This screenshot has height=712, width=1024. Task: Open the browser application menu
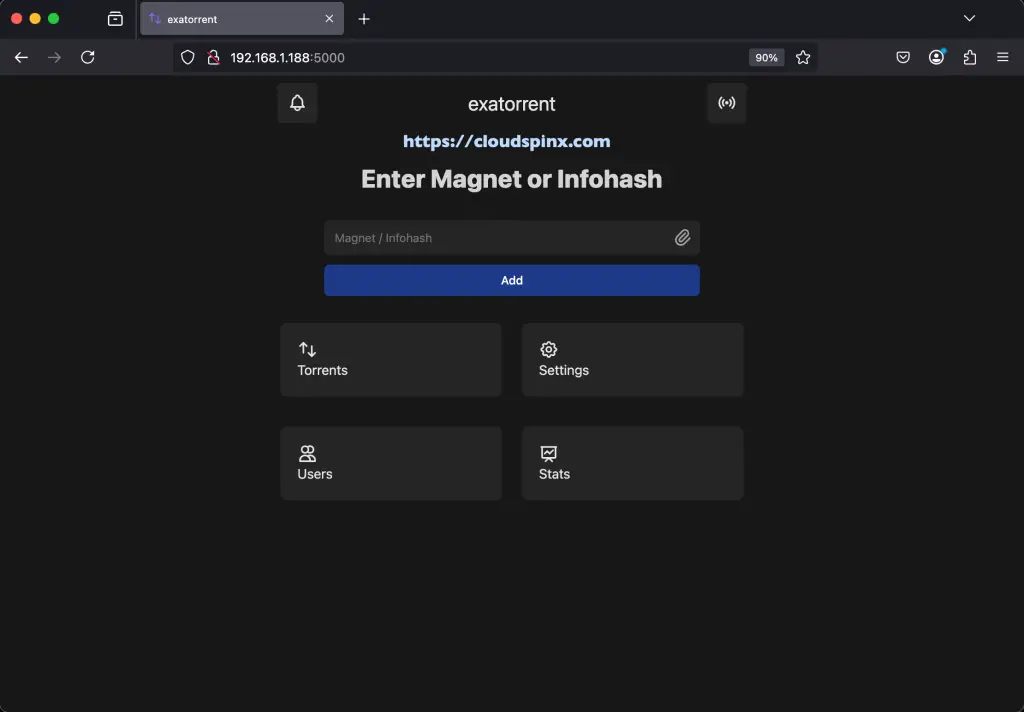[1003, 57]
